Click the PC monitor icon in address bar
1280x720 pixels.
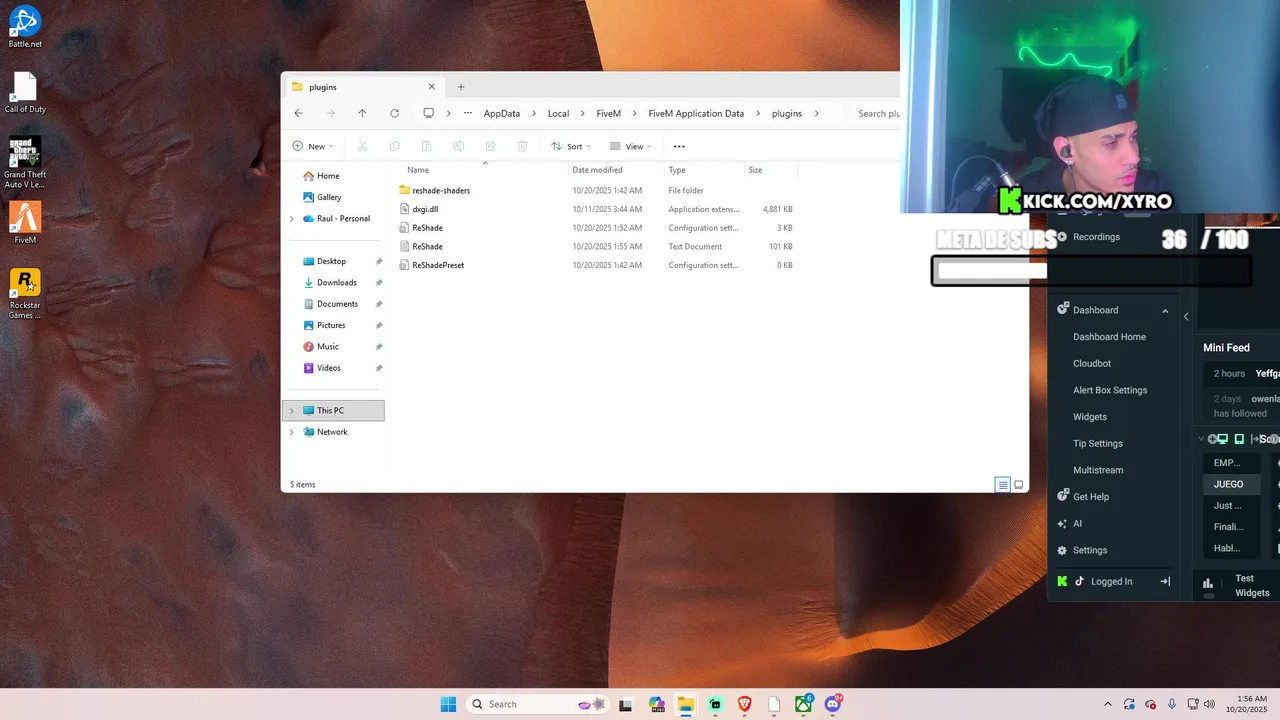(428, 113)
